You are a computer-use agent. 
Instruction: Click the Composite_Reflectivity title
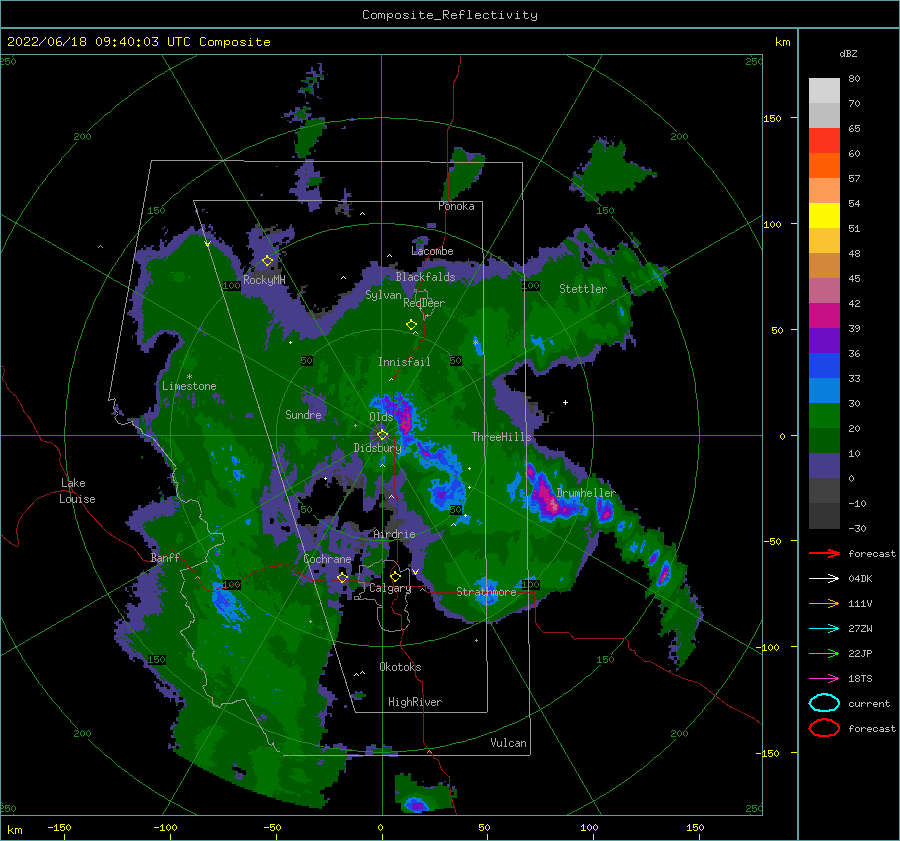[x=450, y=15]
